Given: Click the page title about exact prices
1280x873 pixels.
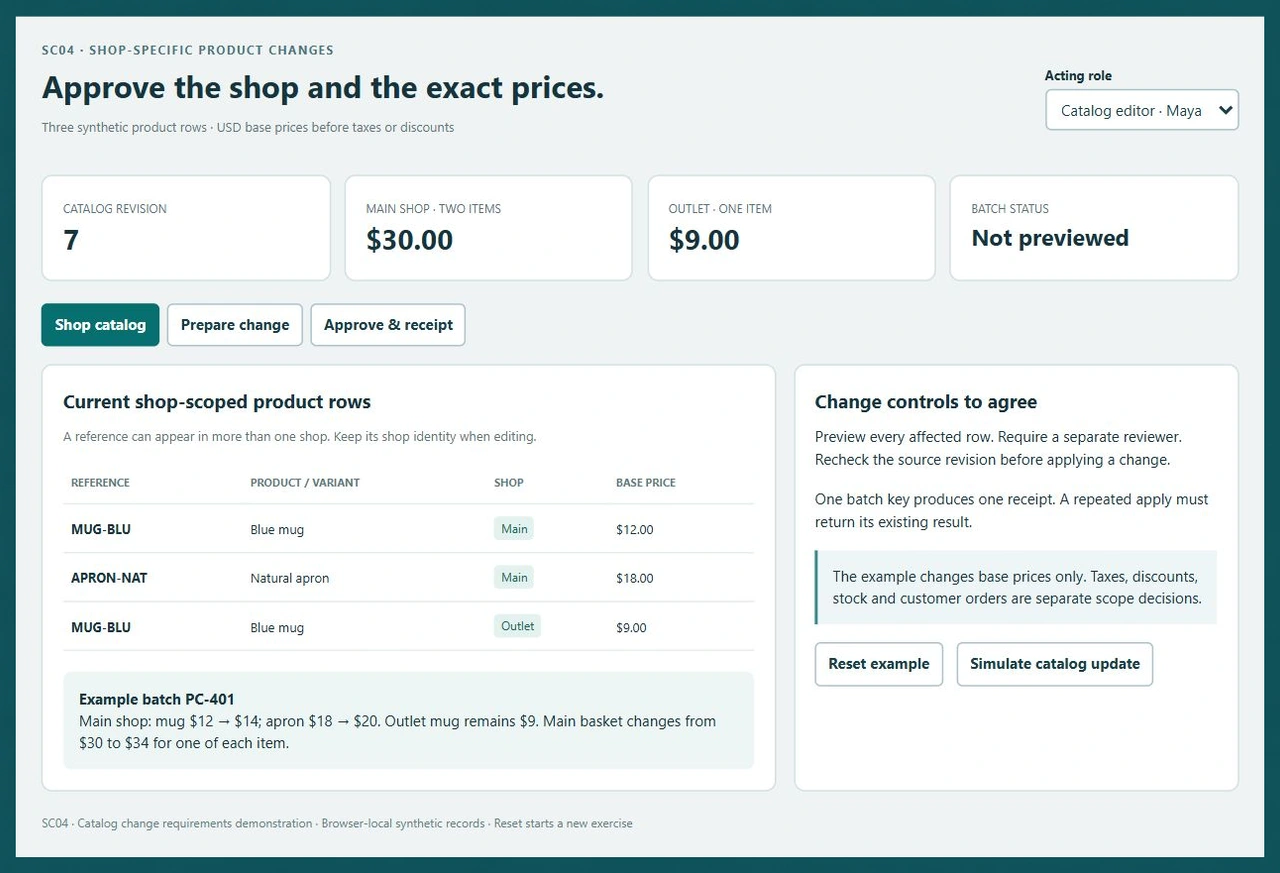Looking at the screenshot, I should pos(323,88).
